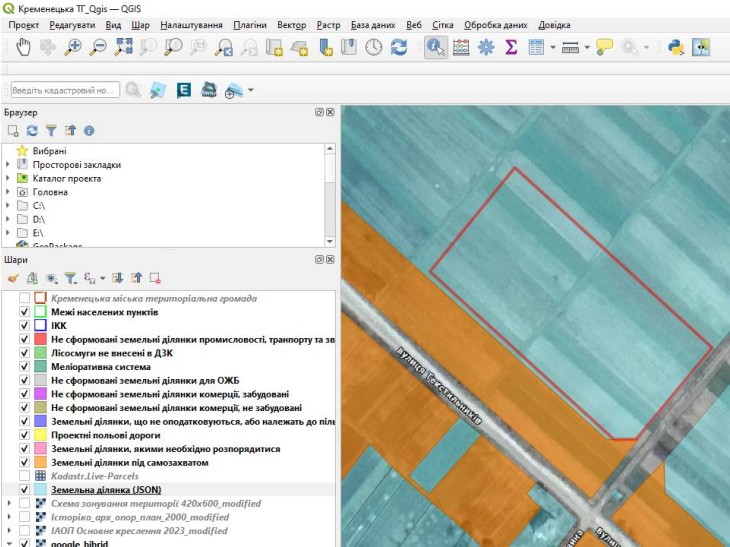Select the Measure Line ruler tool
This screenshot has height=547, width=730.
point(570,47)
